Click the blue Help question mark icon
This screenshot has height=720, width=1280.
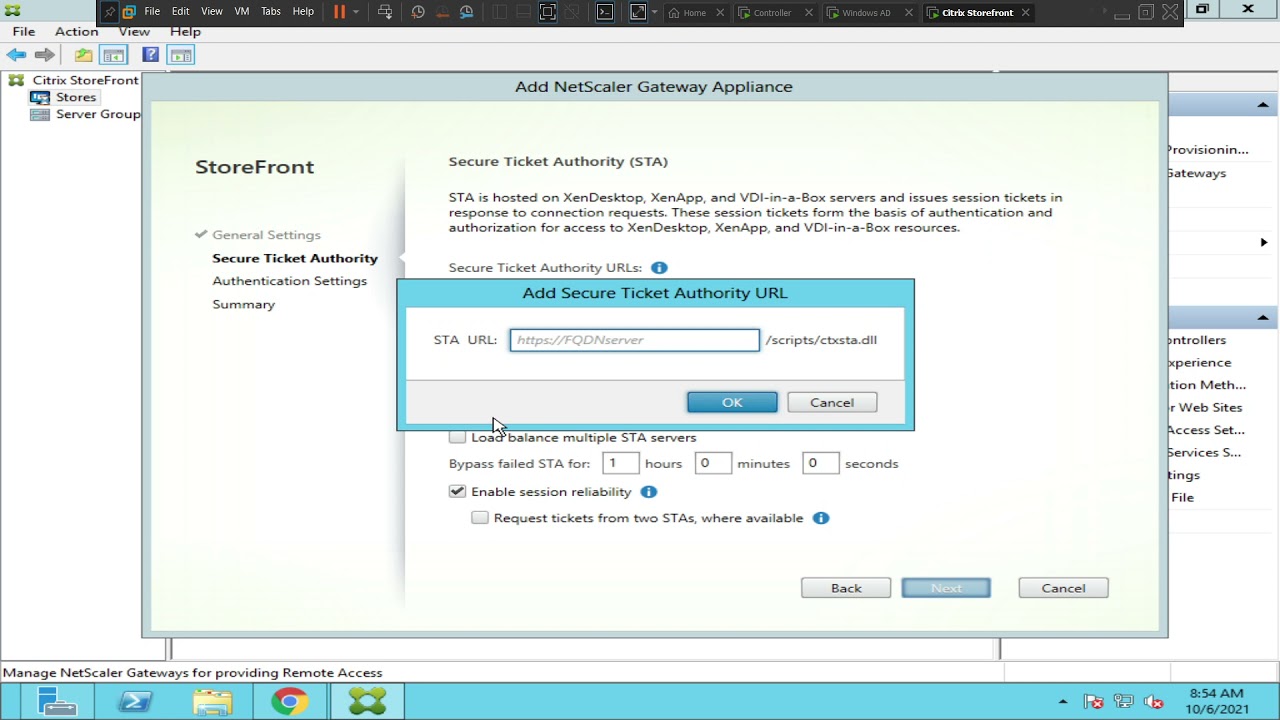click(x=150, y=55)
